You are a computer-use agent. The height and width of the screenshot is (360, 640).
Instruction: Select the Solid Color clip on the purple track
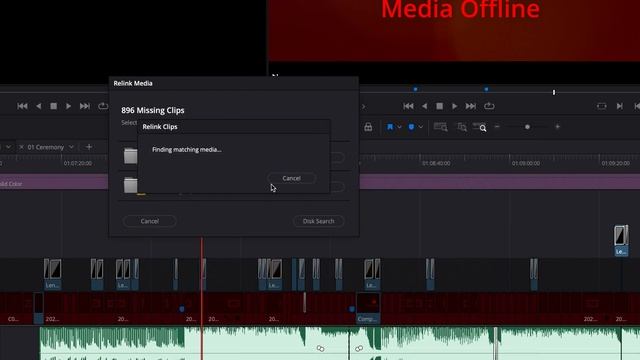point(54,182)
